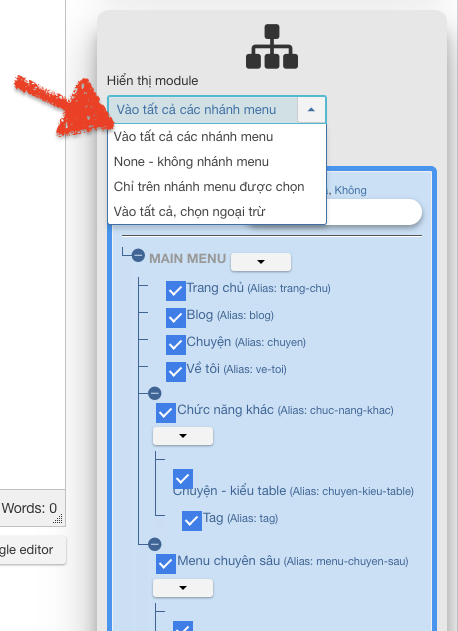Close the Hiển thị module dropdown arrow

click(x=311, y=109)
